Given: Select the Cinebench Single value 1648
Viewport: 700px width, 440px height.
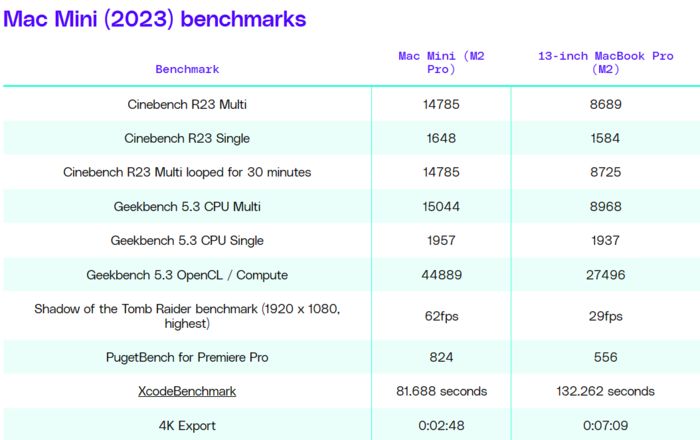Looking at the screenshot, I should pos(441,138).
